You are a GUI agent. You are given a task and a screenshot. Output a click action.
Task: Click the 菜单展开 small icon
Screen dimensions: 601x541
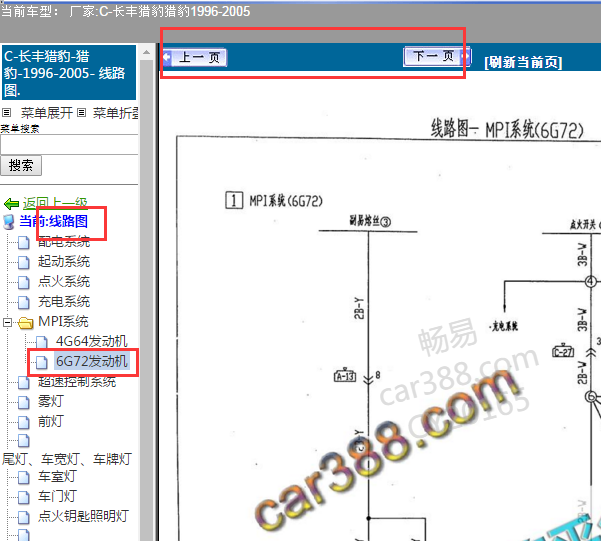pos(7,113)
